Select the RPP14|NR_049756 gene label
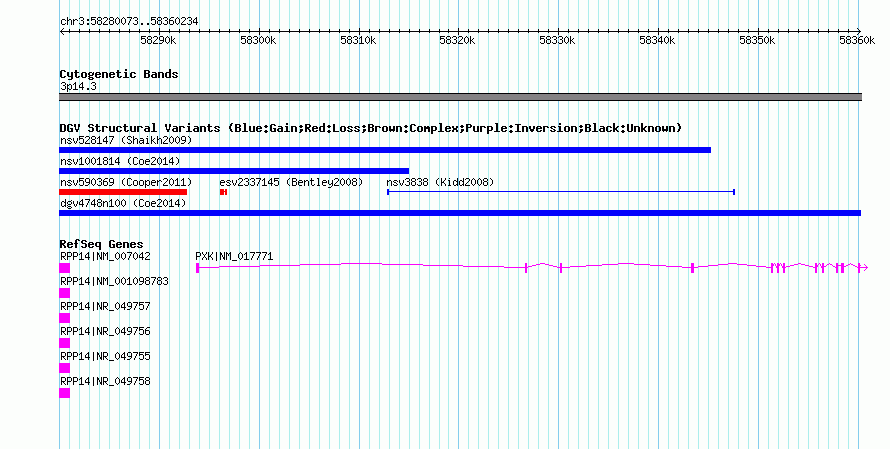The image size is (890, 449). click(106, 331)
